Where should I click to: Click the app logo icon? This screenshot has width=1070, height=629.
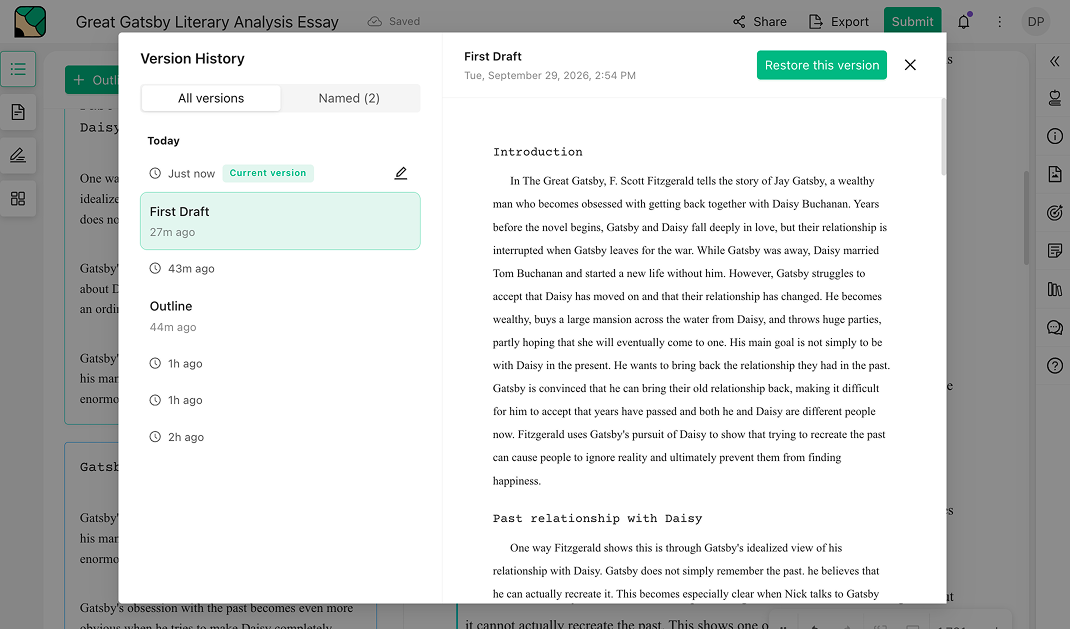(30, 22)
